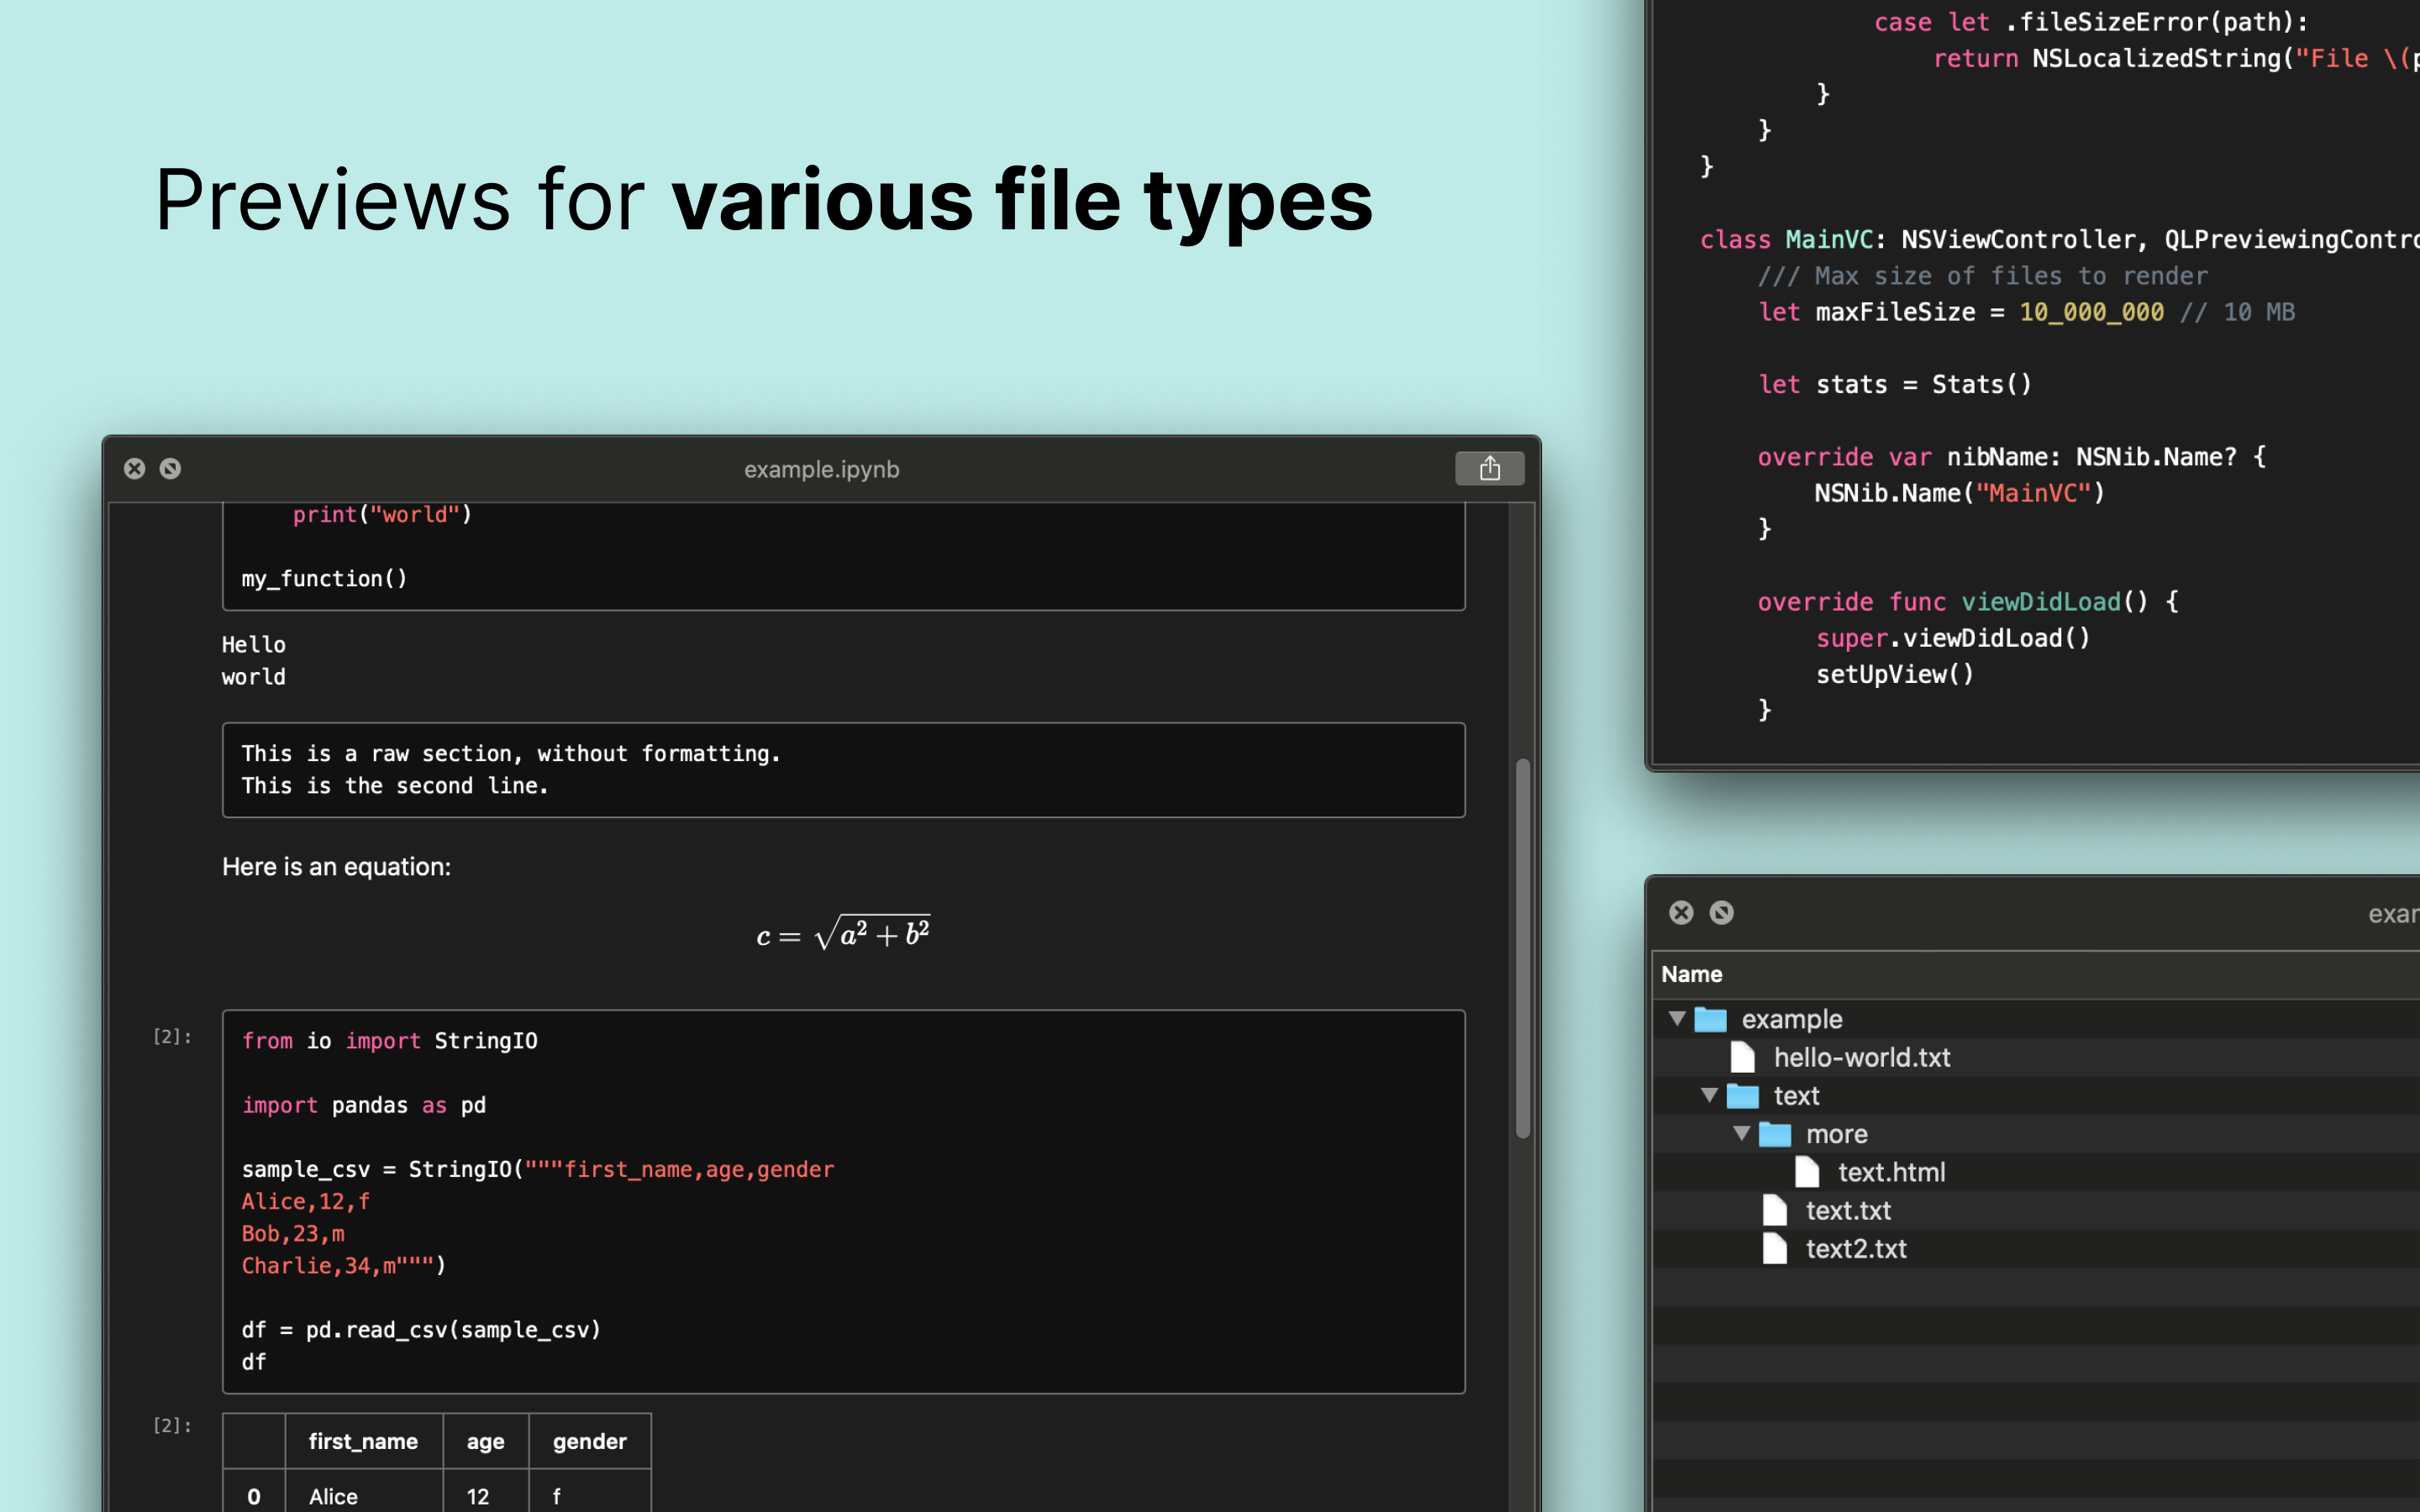
Task: Select the text.txt file icon
Action: [x=1774, y=1210]
